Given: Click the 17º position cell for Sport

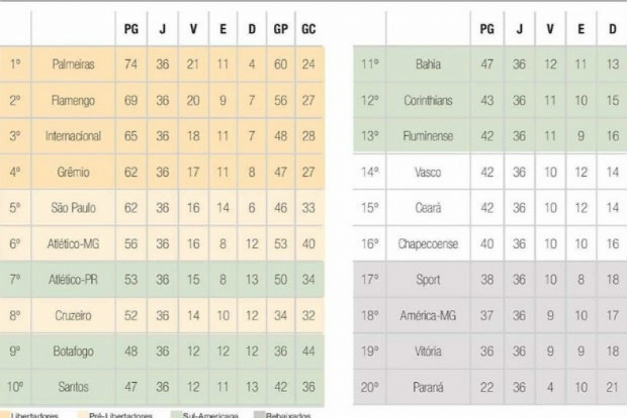Looking at the screenshot, I should [x=369, y=280].
